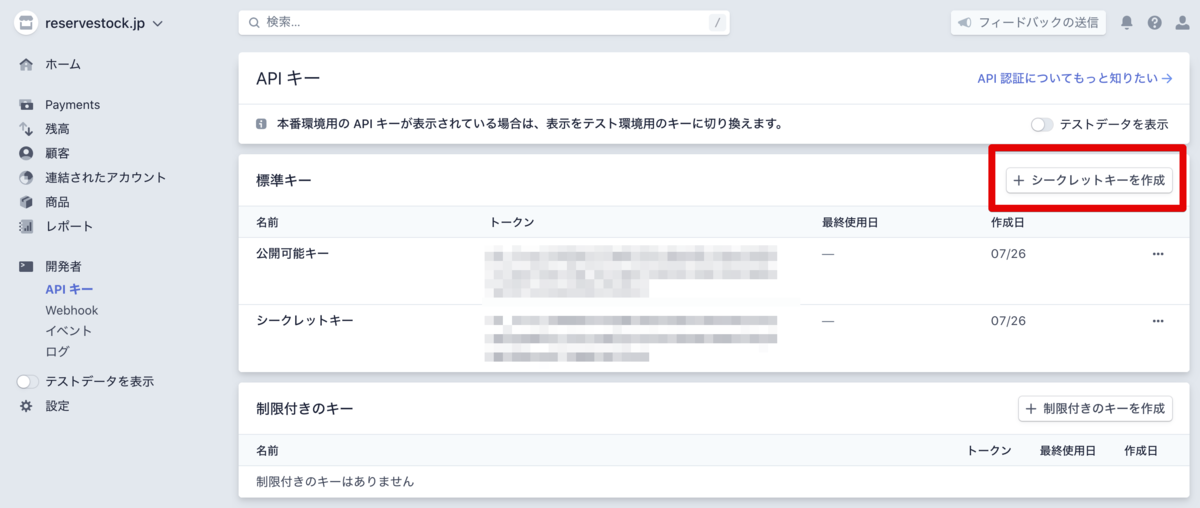Click the 連結されたアカウント globe icon
Viewport: 1200px width, 508px height.
(x=26, y=178)
